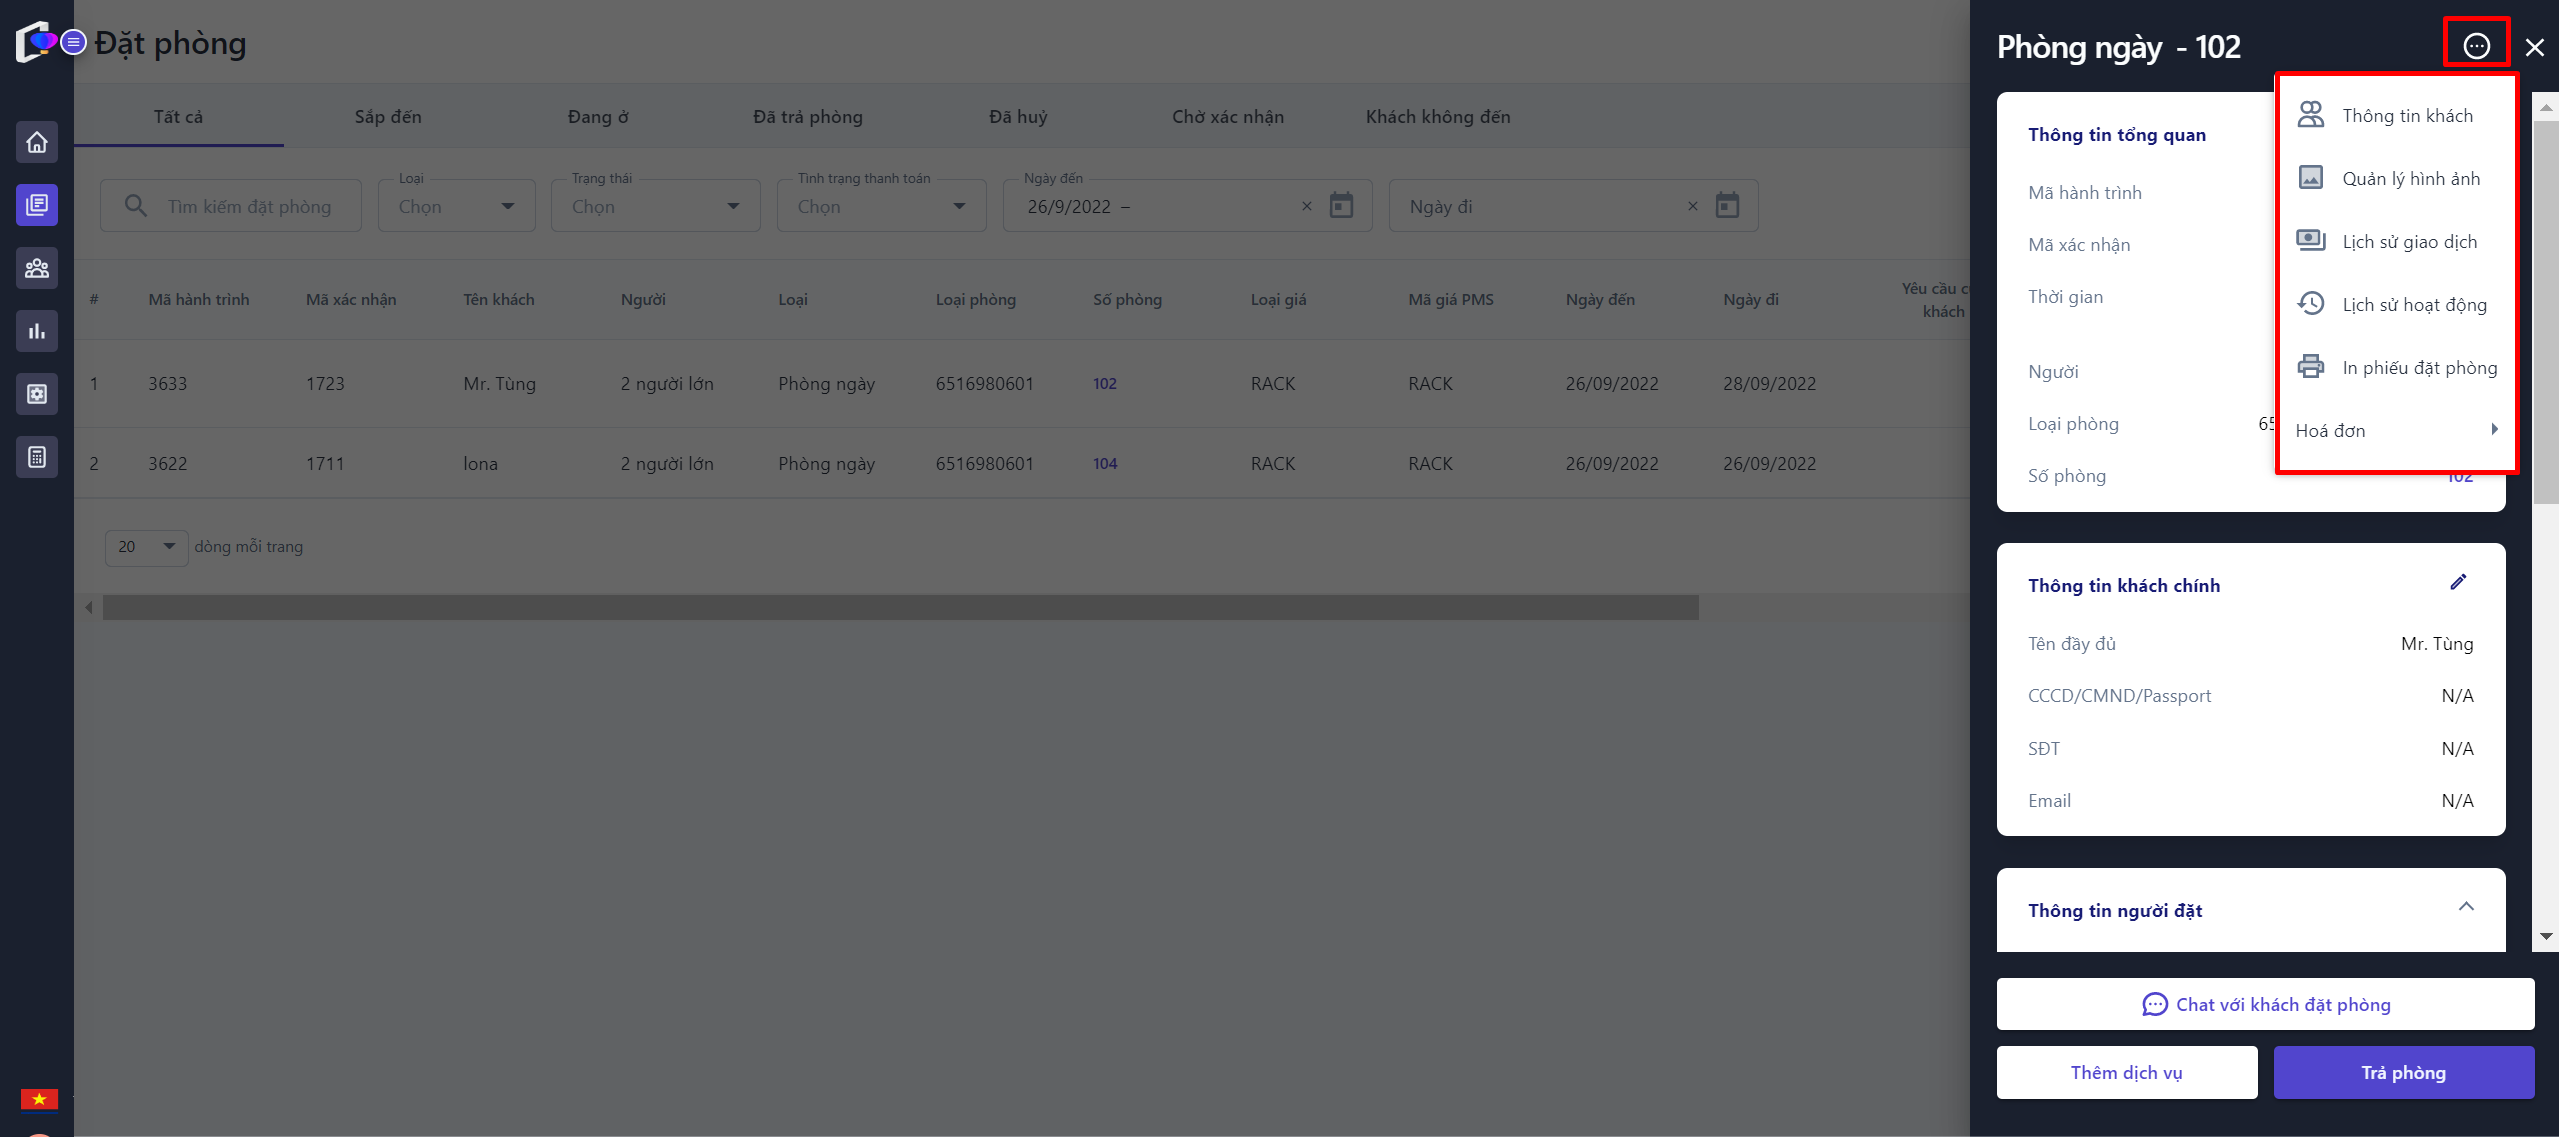The height and width of the screenshot is (1137, 2559).
Task: Click the home icon in sidebar
Action: (x=37, y=143)
